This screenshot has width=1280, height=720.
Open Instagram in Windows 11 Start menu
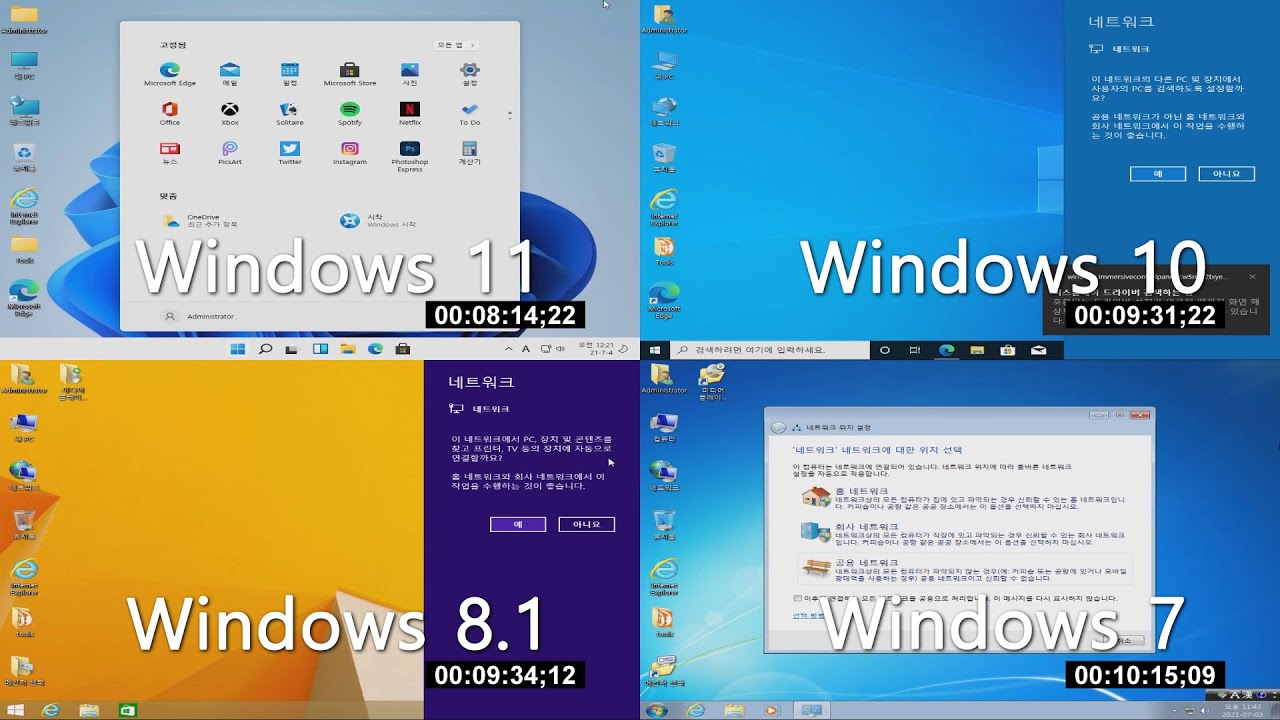click(350, 153)
